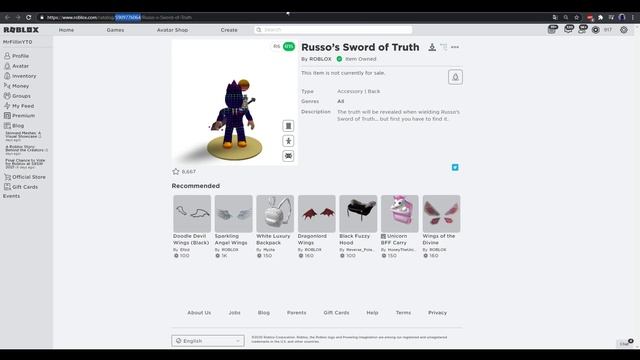
Task: Open the settings gear icon
Action: 624,30
